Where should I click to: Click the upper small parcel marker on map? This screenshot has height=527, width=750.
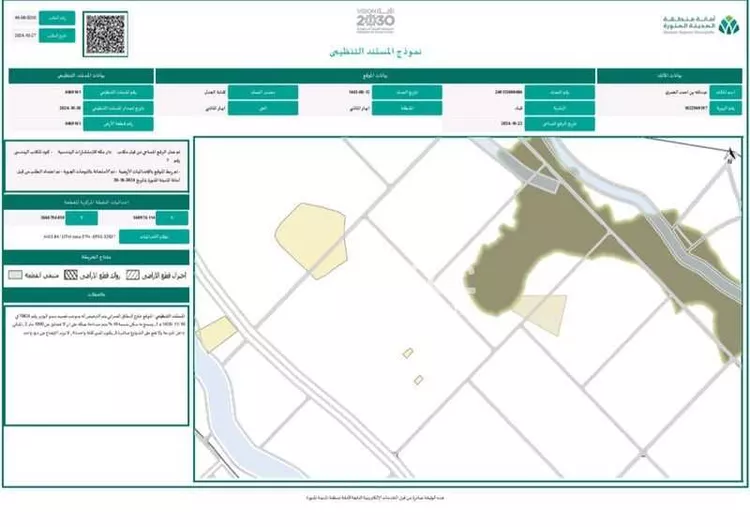point(408,352)
